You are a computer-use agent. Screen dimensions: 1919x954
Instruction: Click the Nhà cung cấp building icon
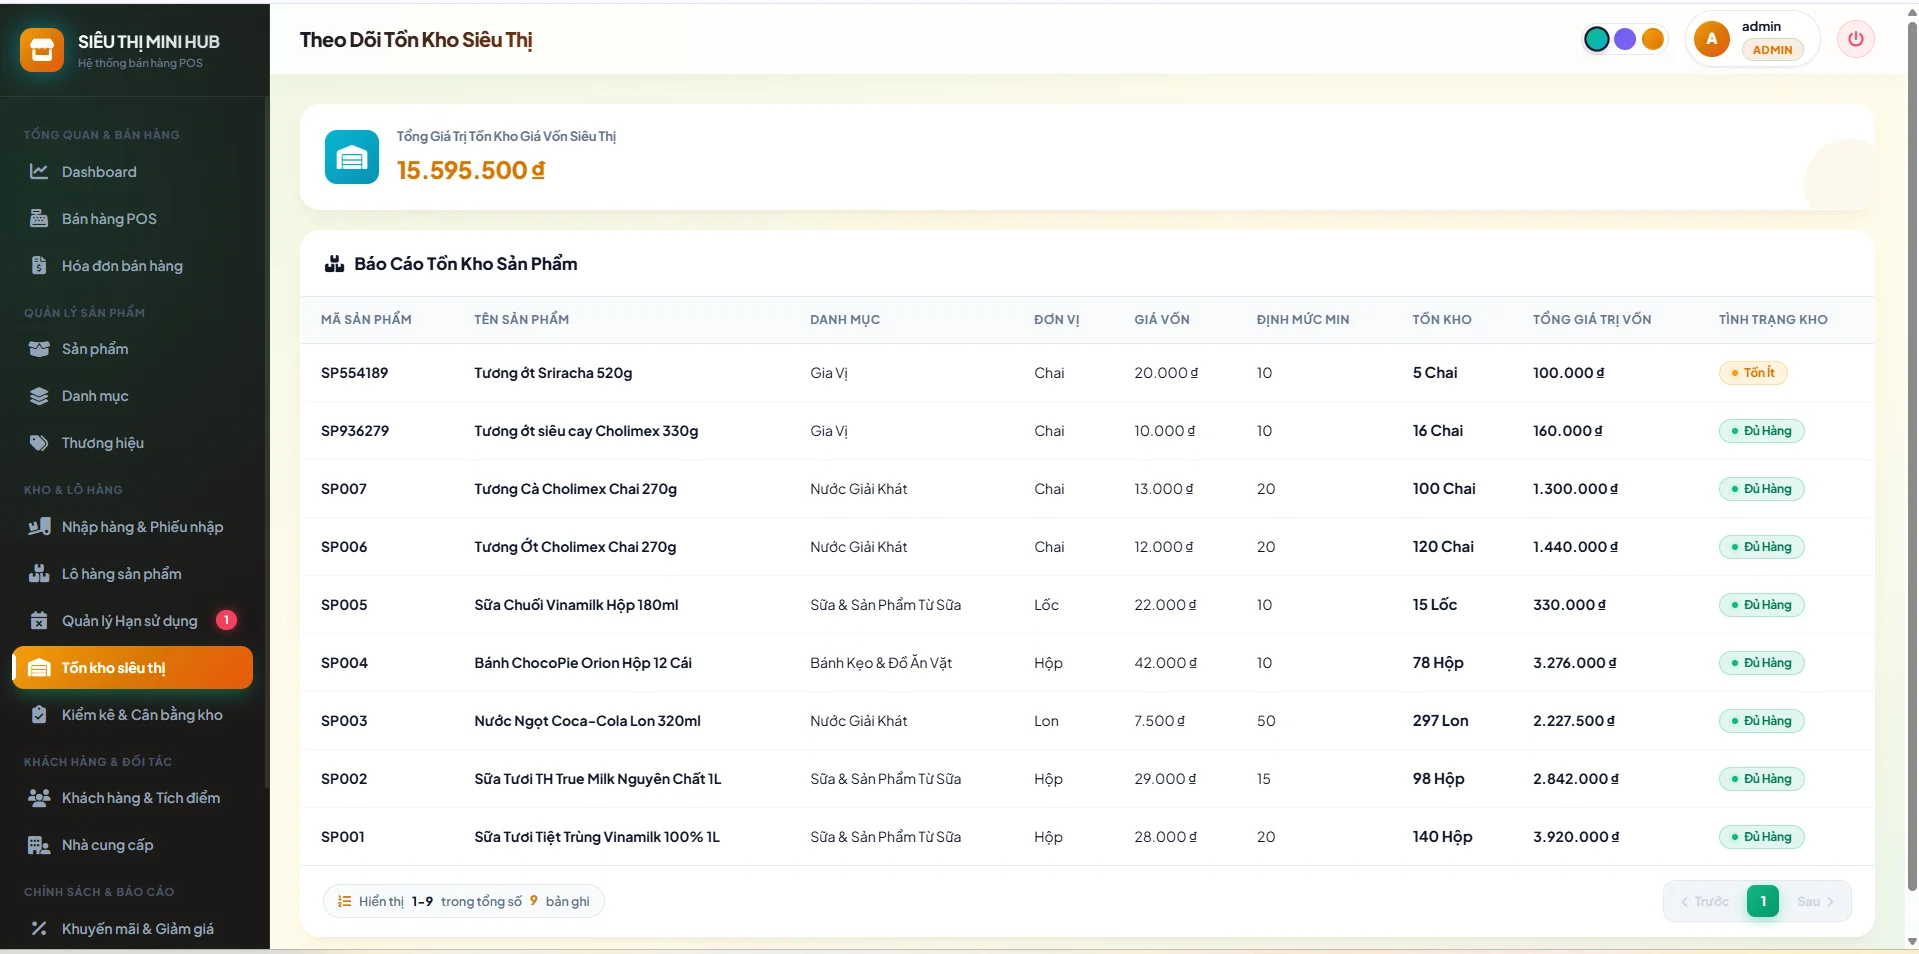point(39,845)
